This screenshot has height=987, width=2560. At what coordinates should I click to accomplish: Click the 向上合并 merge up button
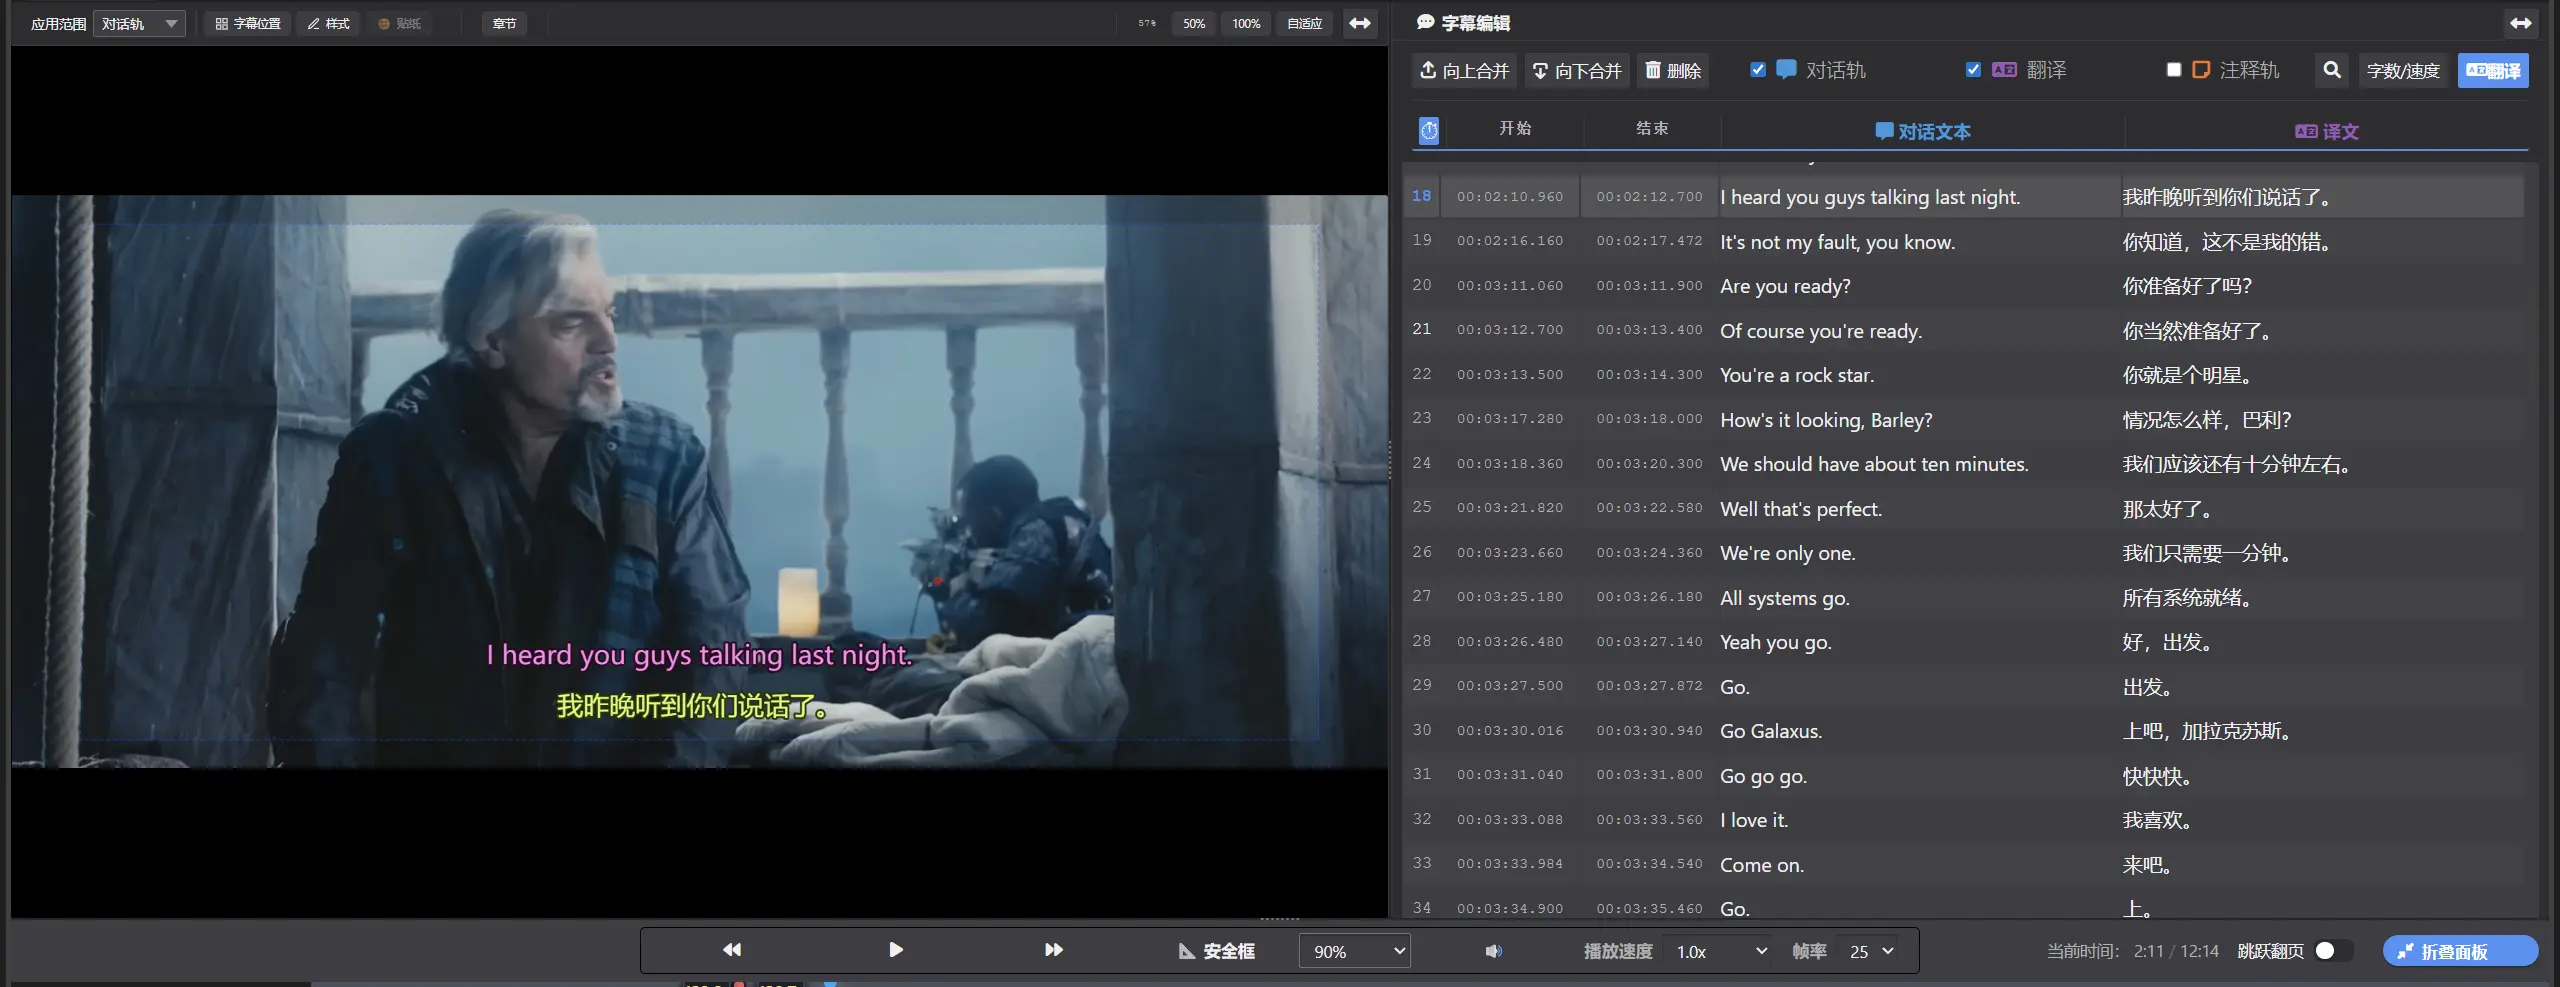[x=1464, y=71]
